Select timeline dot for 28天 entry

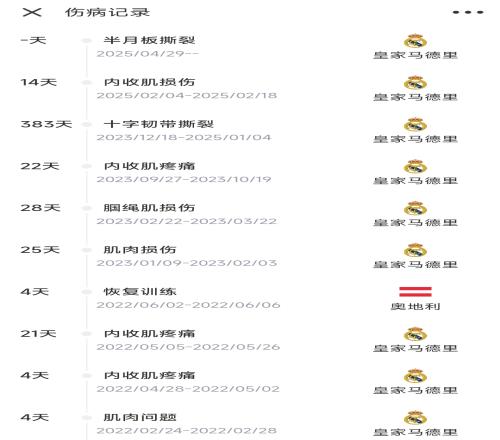point(87,208)
